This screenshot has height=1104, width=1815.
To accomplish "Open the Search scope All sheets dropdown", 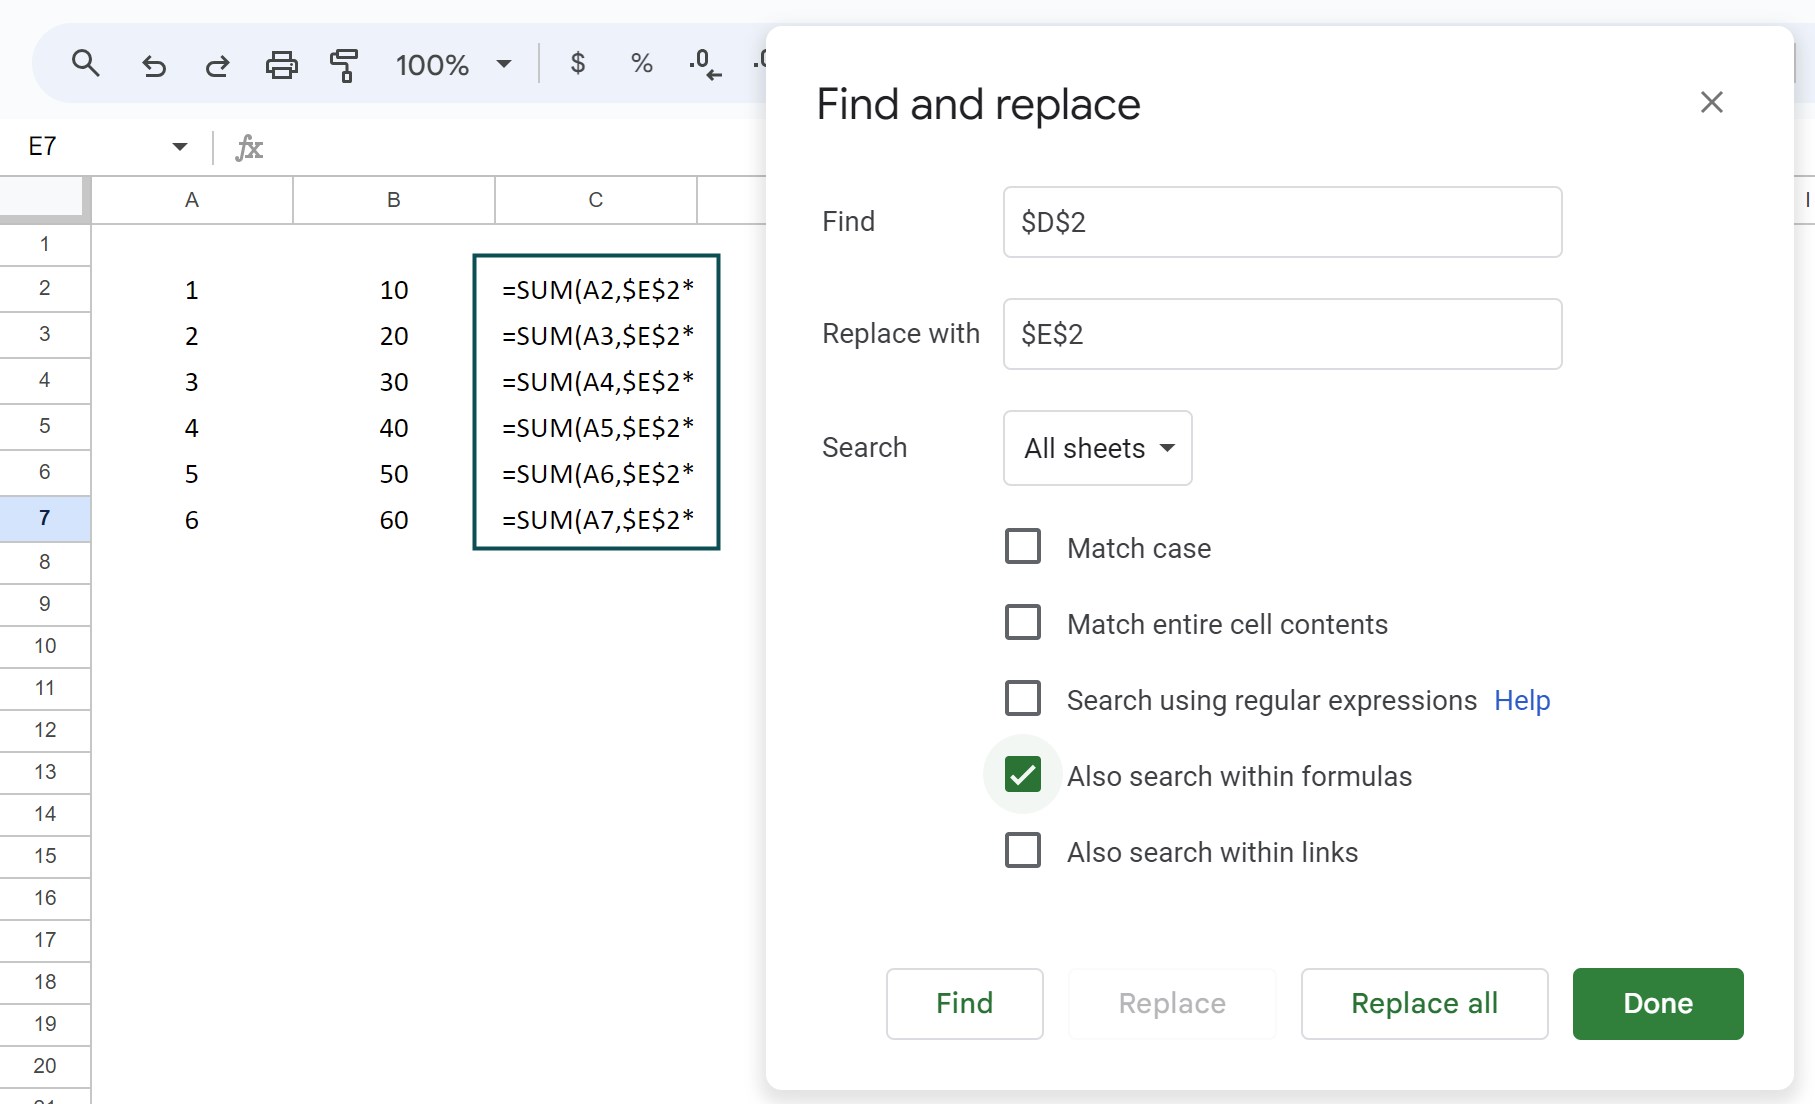I will tap(1097, 448).
